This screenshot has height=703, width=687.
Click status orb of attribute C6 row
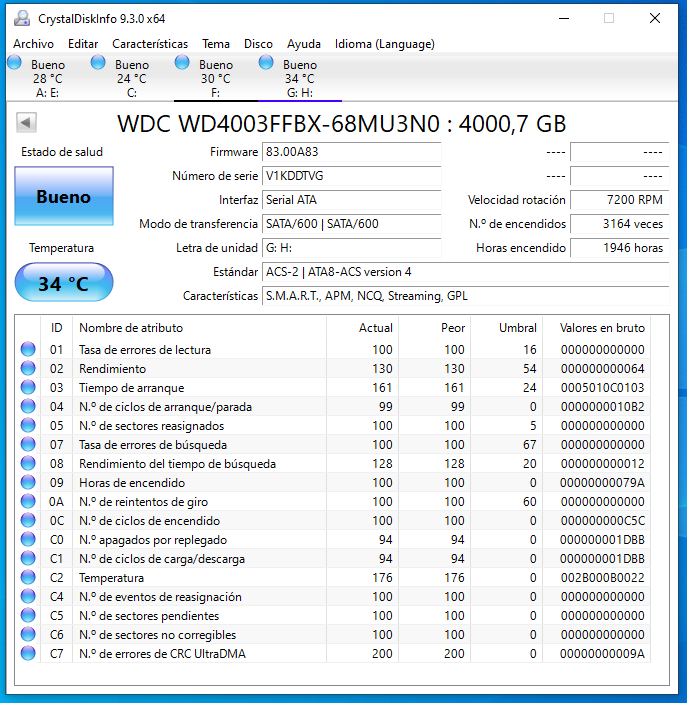click(28, 634)
